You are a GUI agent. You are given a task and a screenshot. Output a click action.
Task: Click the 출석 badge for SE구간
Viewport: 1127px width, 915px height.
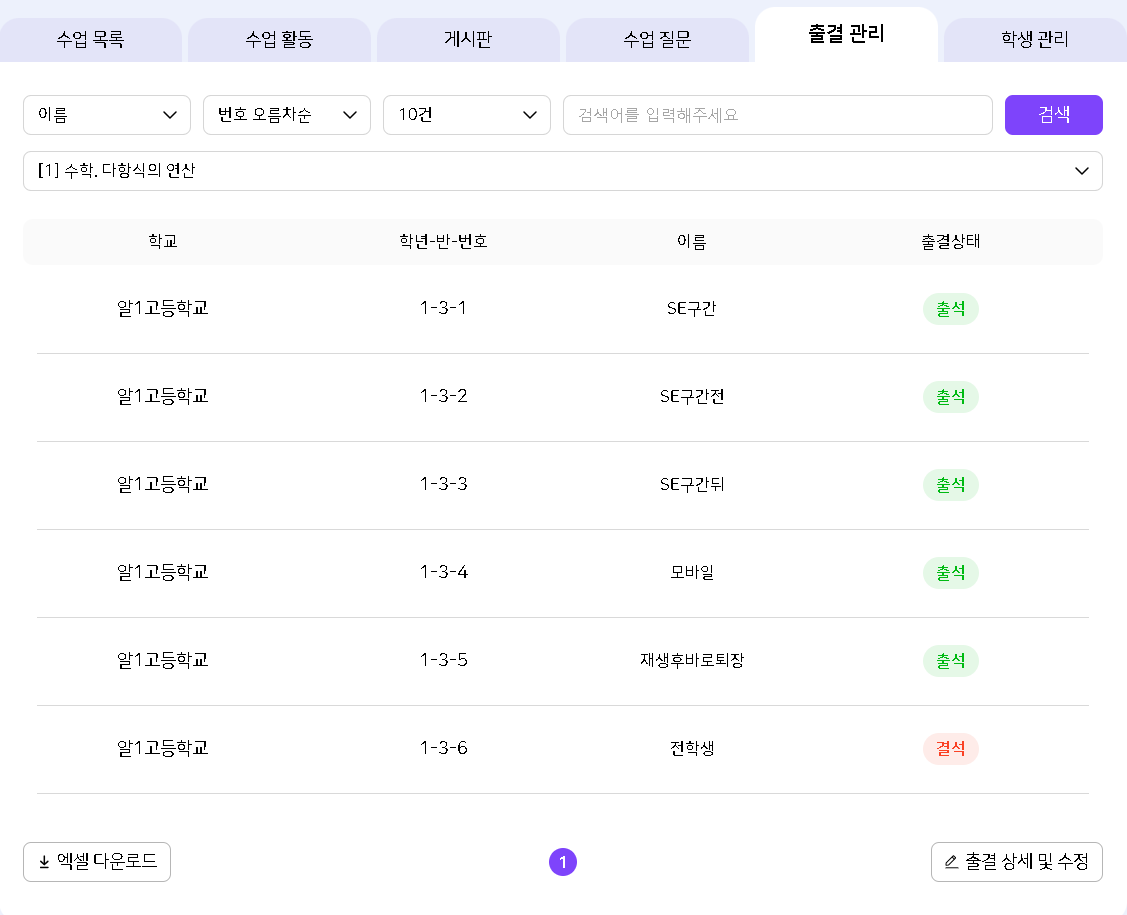(950, 309)
